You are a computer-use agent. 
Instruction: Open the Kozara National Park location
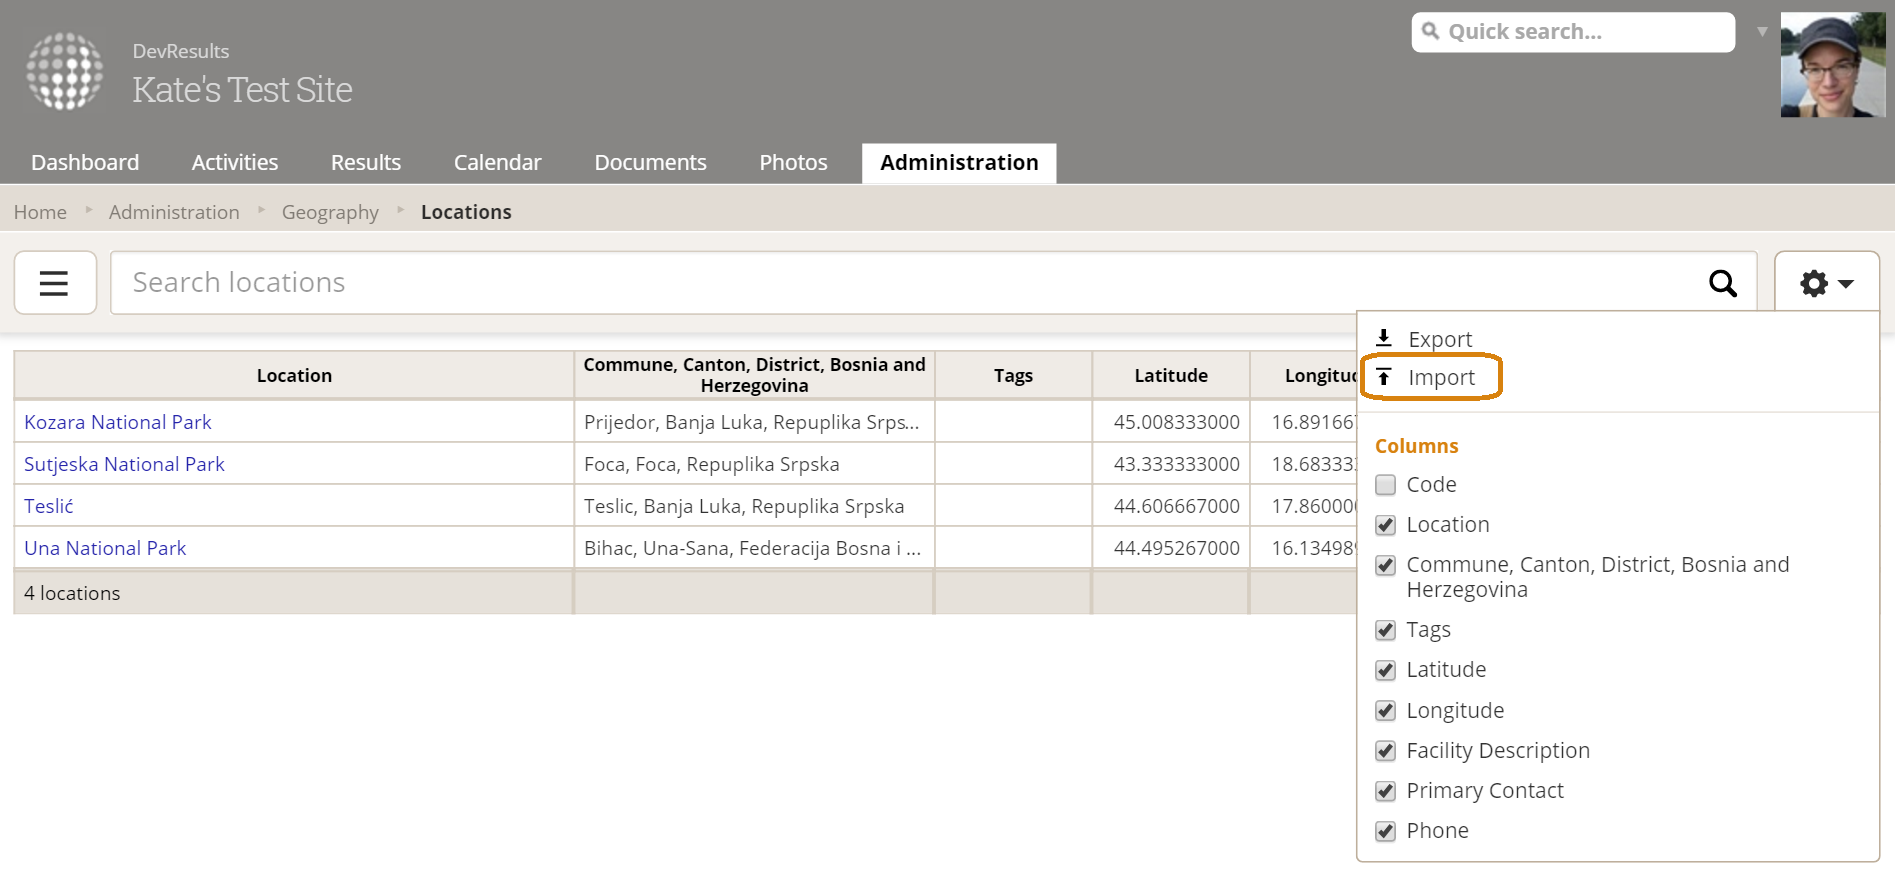118,422
